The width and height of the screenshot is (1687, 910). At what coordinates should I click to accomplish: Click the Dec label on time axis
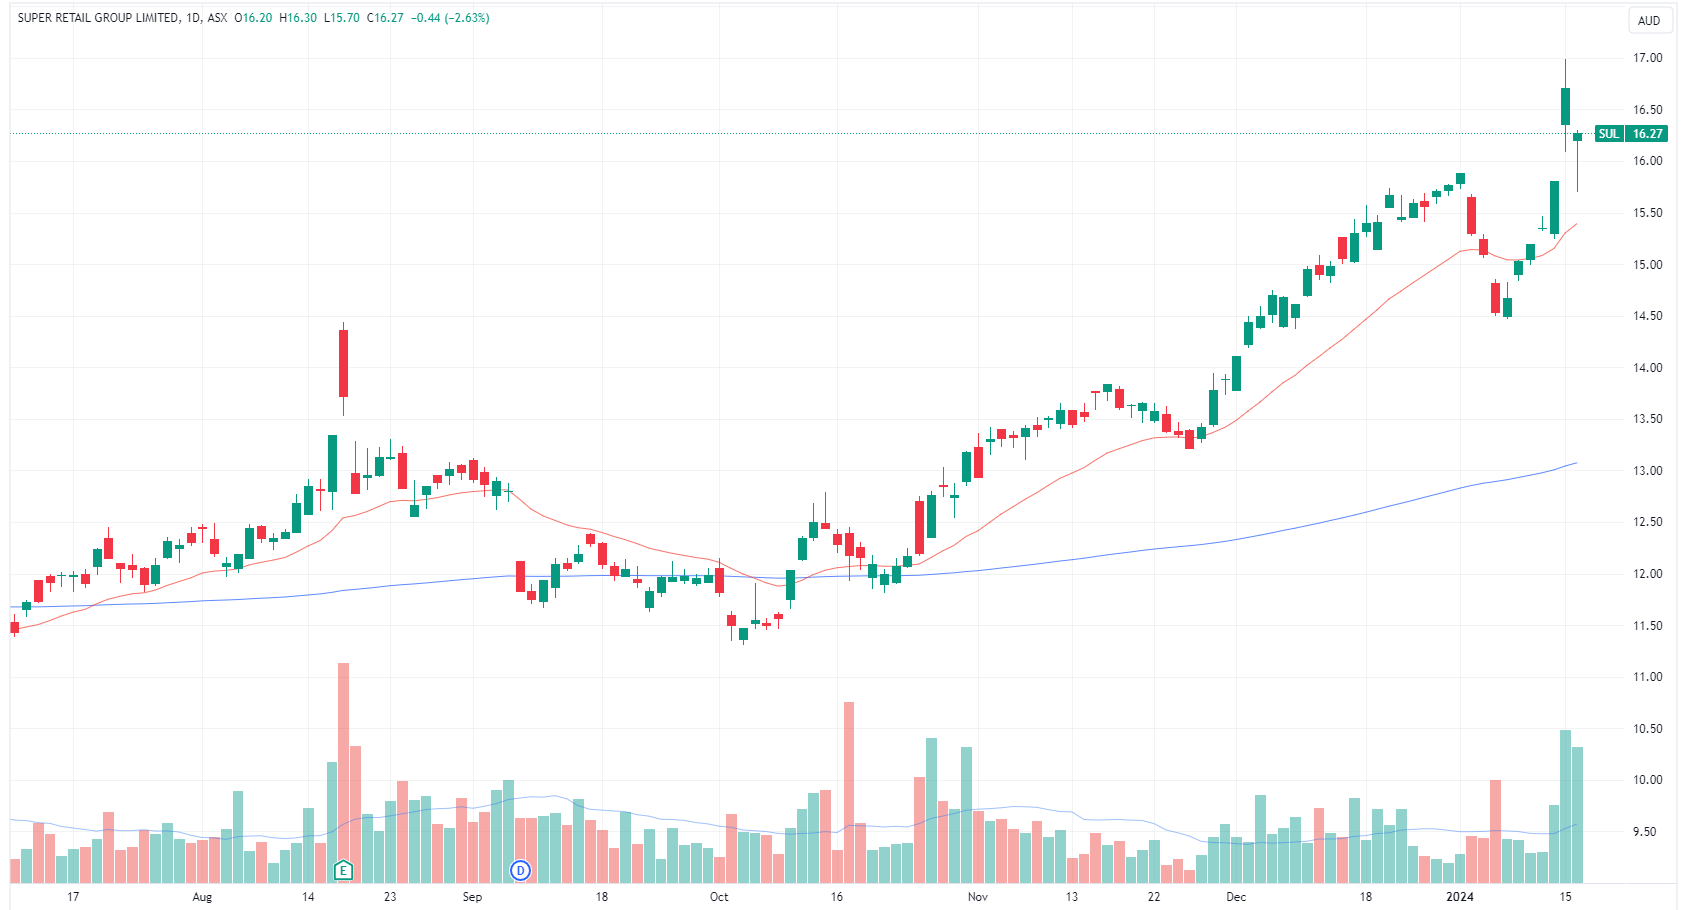(1236, 897)
